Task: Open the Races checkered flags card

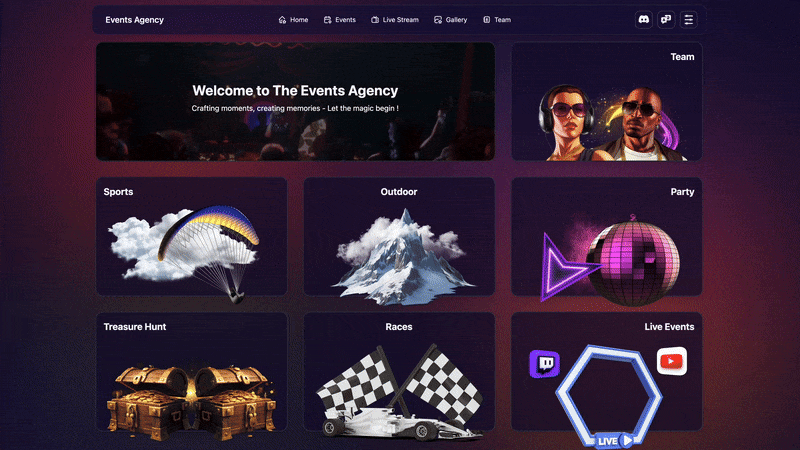Action: [x=399, y=371]
